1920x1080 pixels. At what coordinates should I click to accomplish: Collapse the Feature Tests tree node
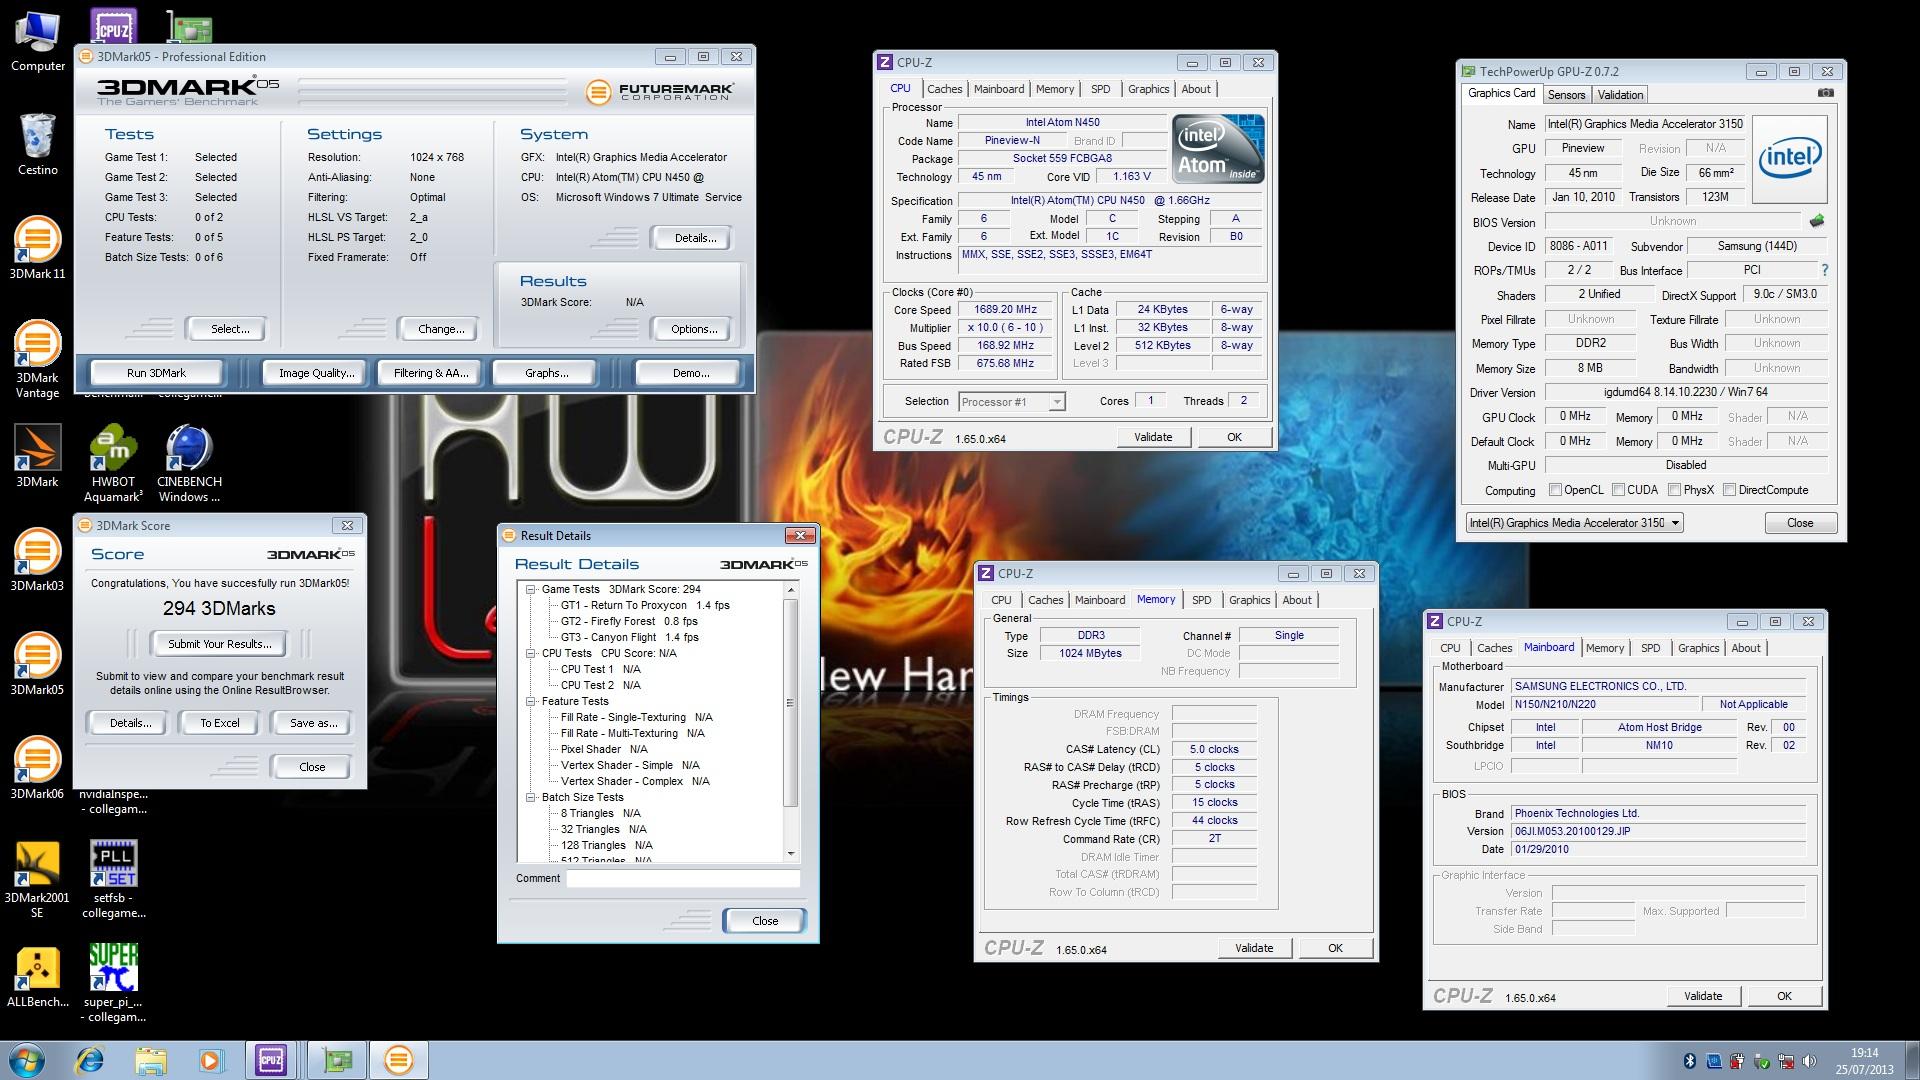pos(531,701)
